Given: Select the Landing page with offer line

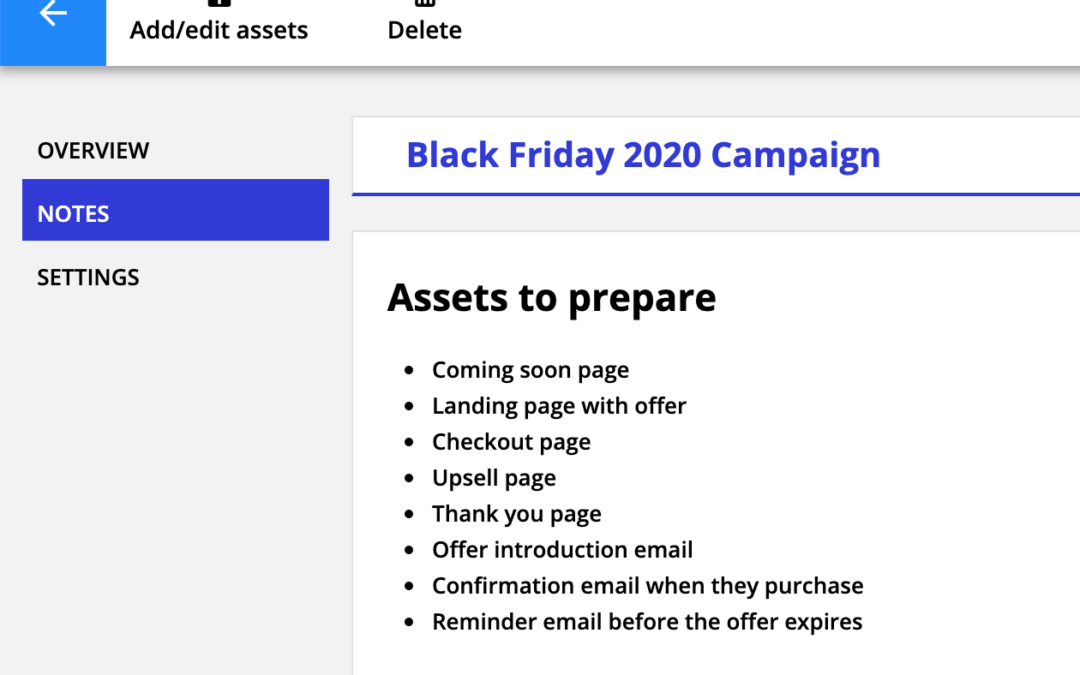Looking at the screenshot, I should [x=559, y=406].
